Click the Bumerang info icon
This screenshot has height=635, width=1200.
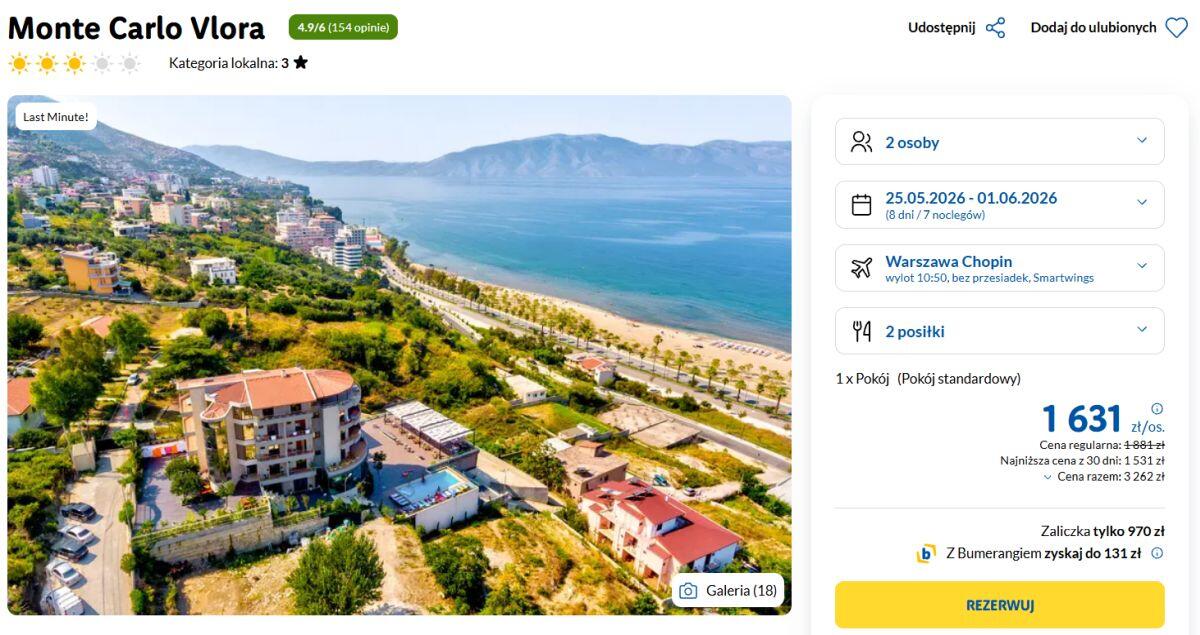[x=1157, y=553]
